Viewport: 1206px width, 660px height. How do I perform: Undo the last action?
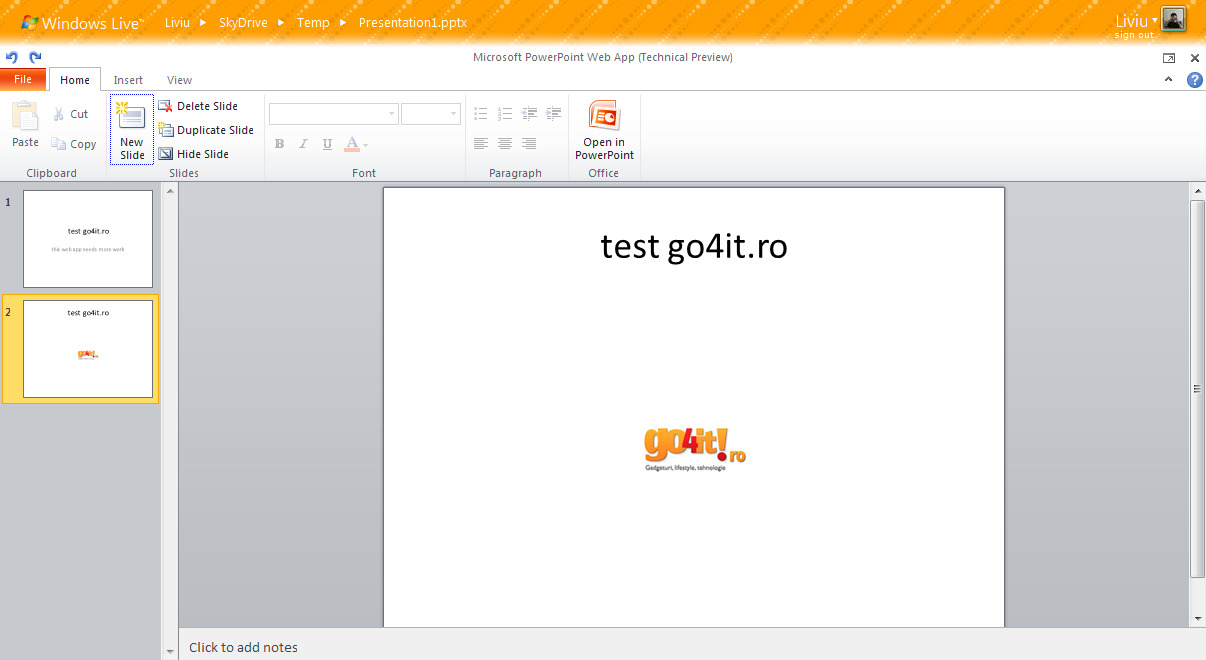(13, 58)
